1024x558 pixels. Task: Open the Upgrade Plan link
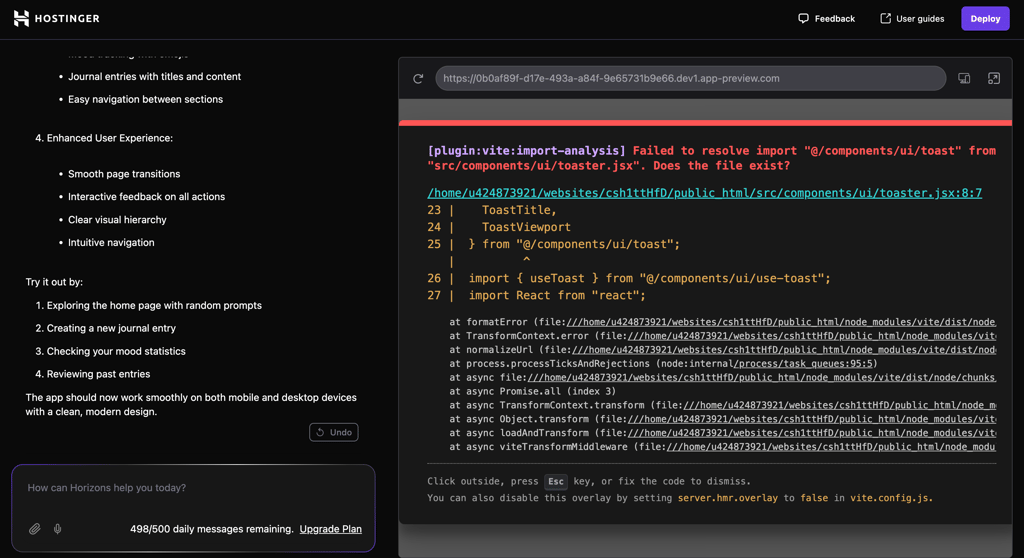pyautogui.click(x=330, y=529)
